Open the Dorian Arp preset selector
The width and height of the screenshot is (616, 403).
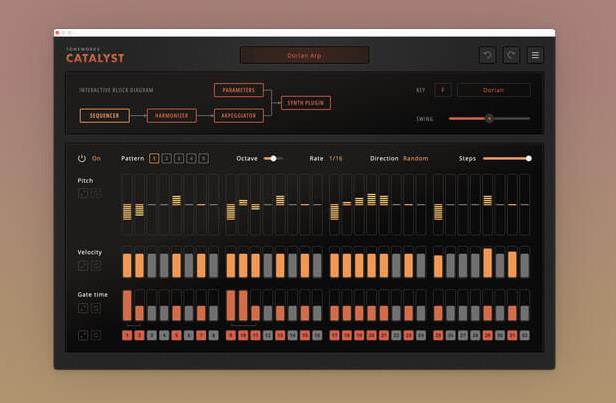pyautogui.click(x=304, y=55)
